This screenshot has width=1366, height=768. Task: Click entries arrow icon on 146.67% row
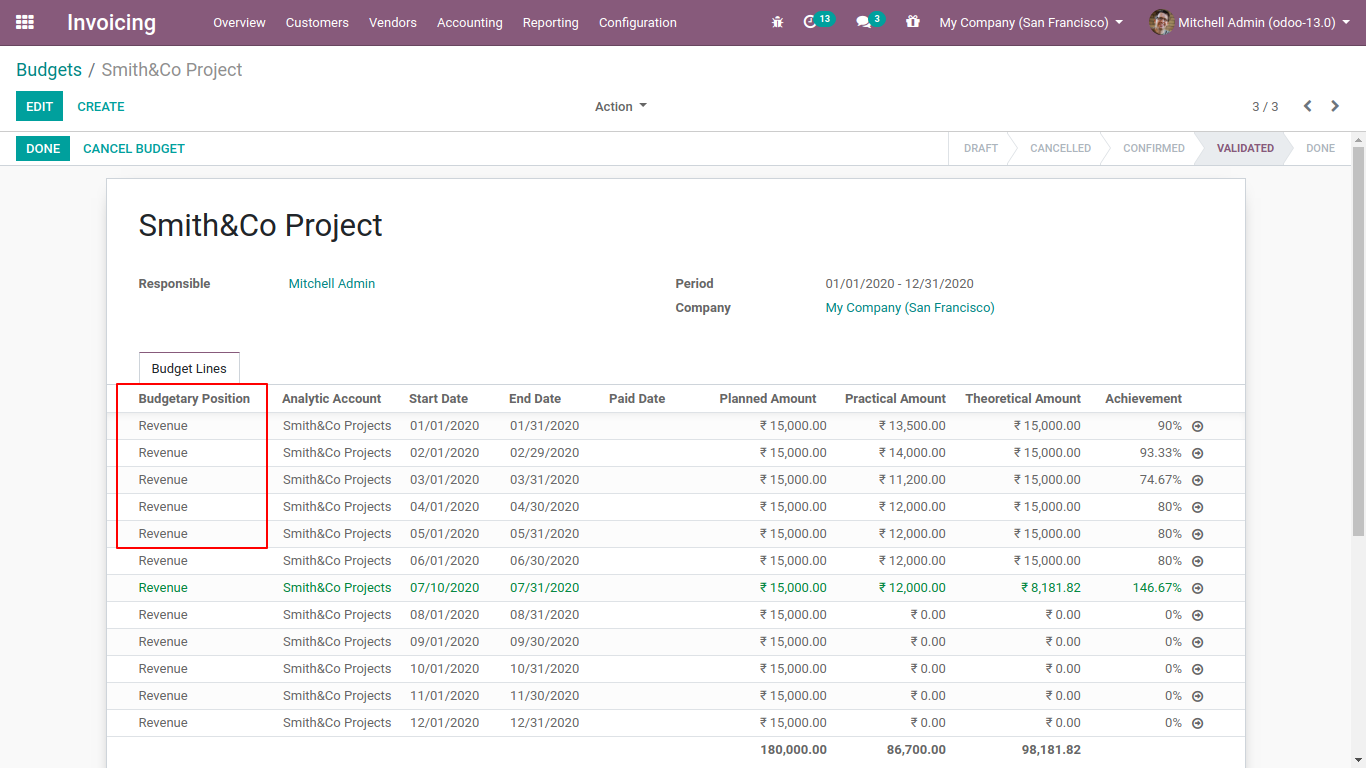point(1197,588)
